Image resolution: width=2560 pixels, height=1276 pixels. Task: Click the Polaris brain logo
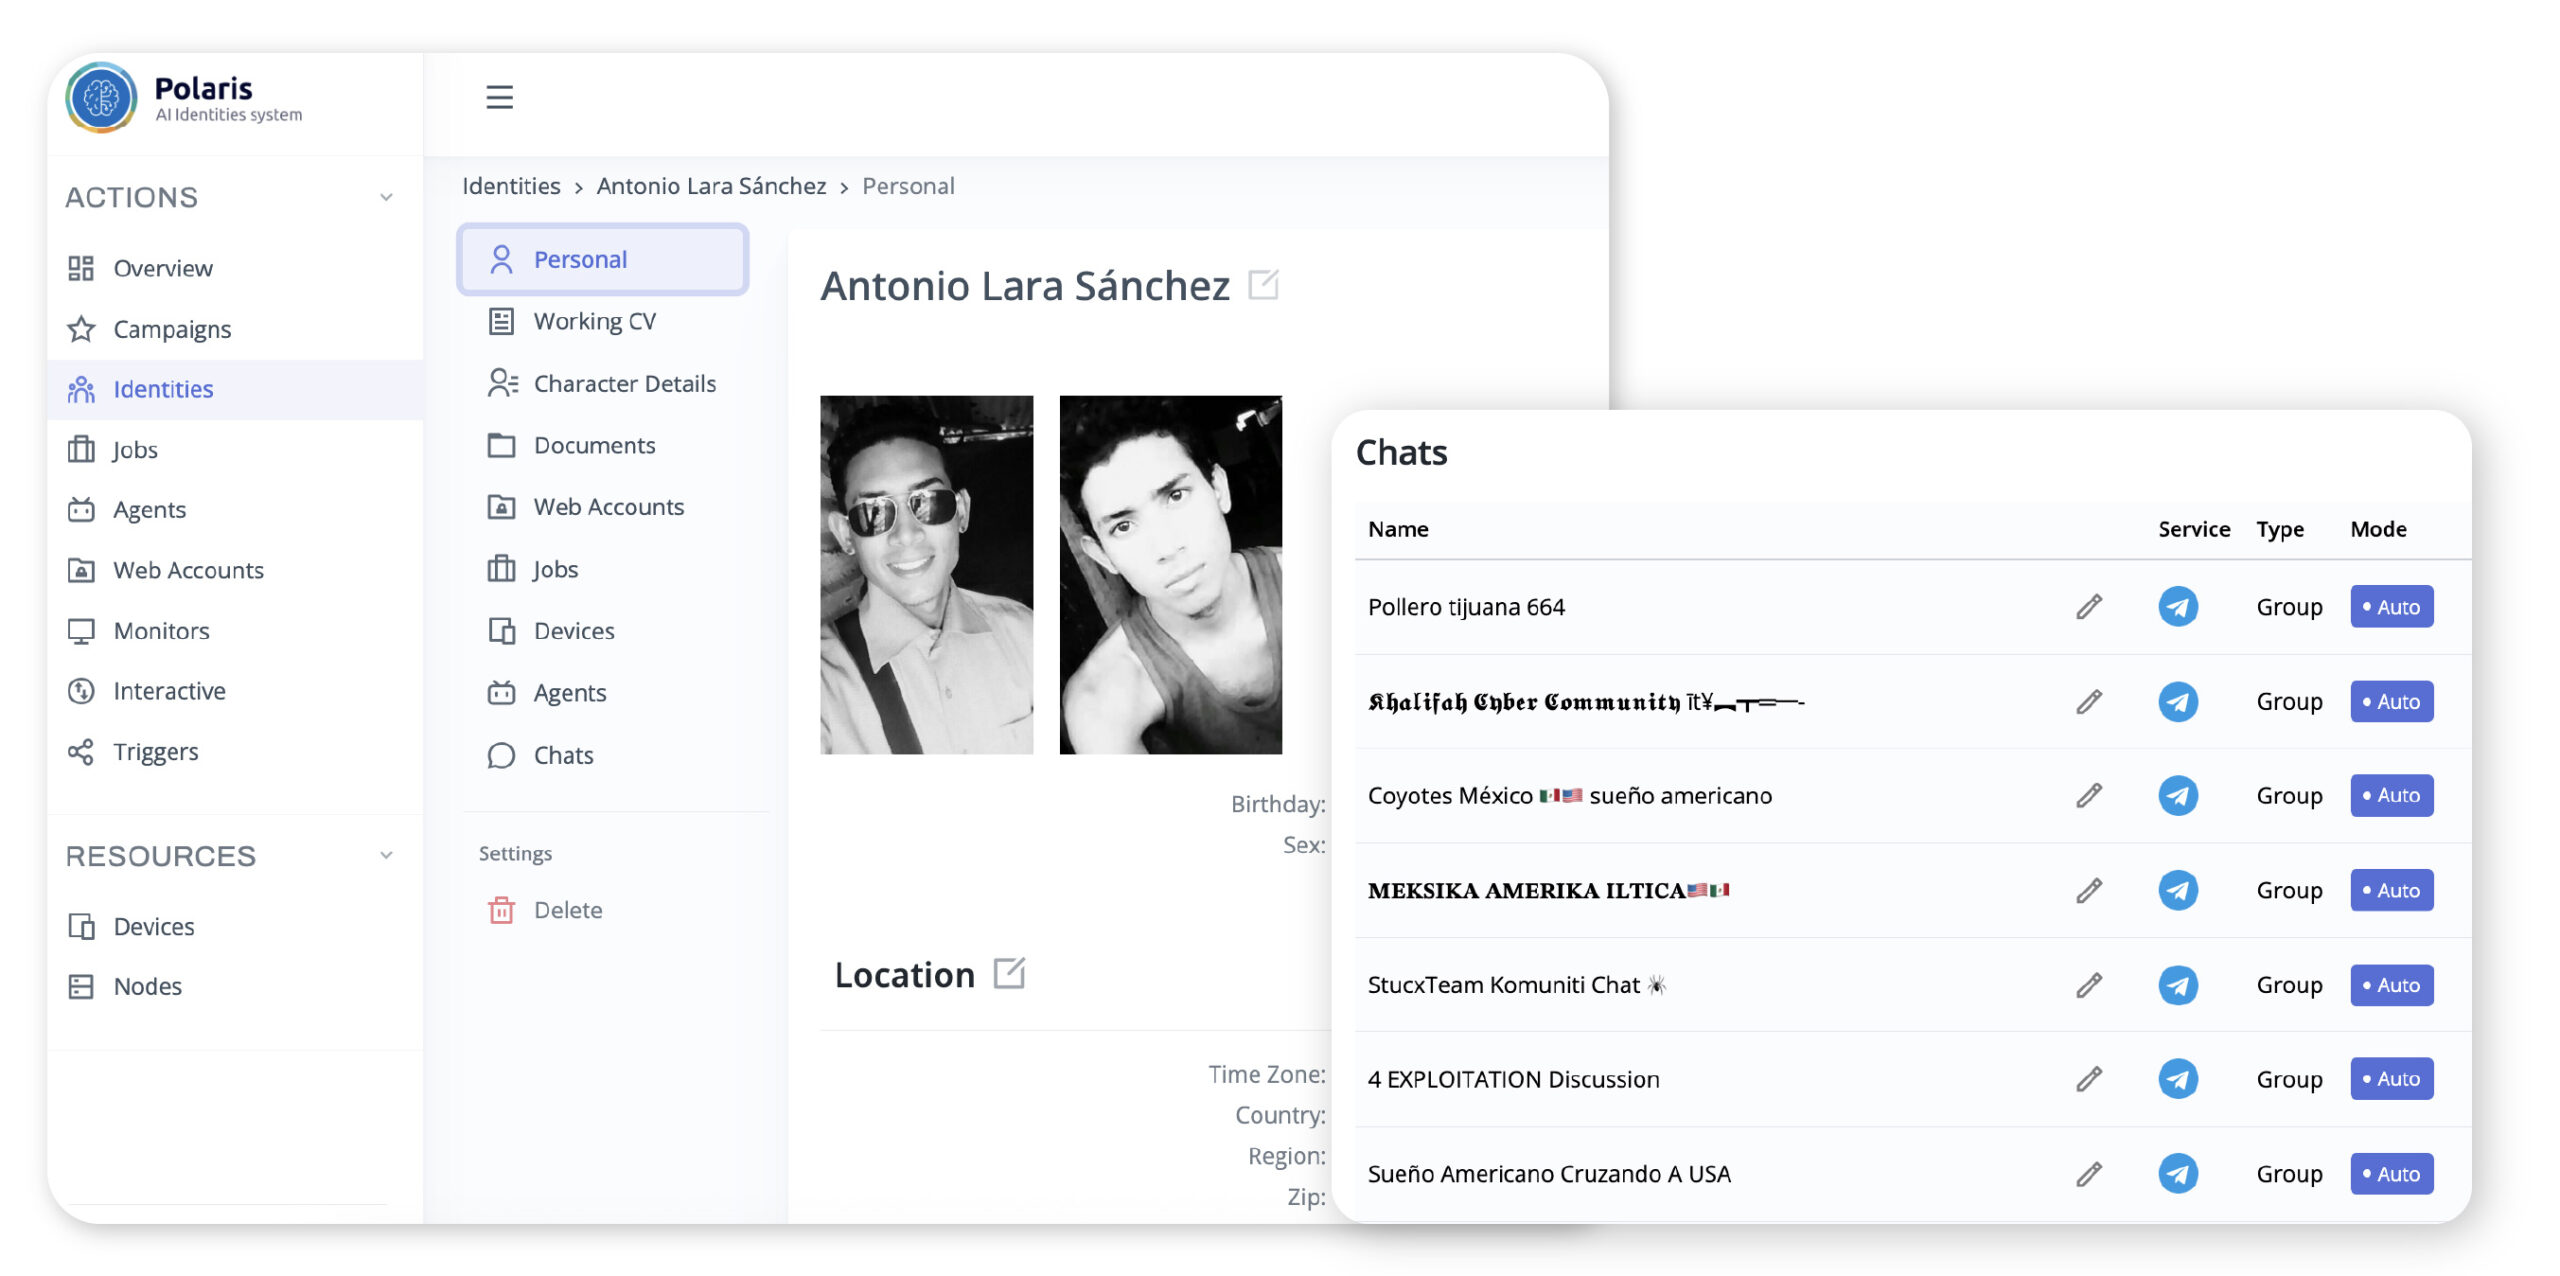tap(101, 98)
